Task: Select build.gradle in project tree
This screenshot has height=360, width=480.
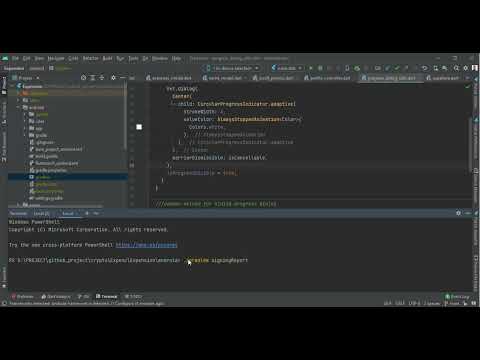Action: (x=43, y=156)
